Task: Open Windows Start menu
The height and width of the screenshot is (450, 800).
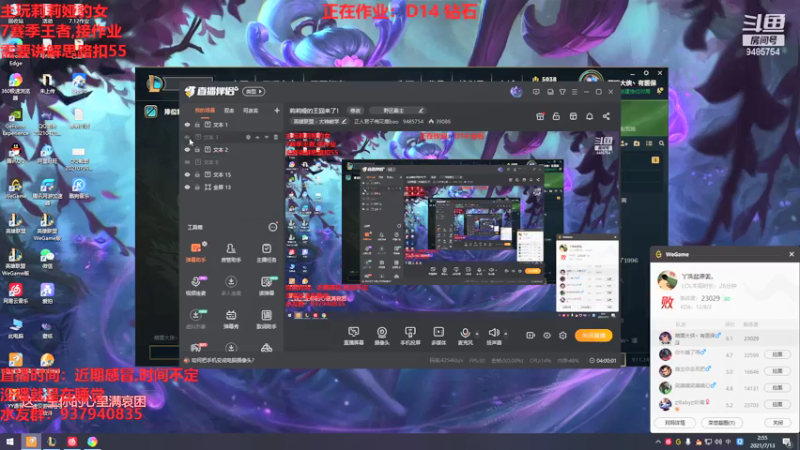Action: click(x=10, y=441)
